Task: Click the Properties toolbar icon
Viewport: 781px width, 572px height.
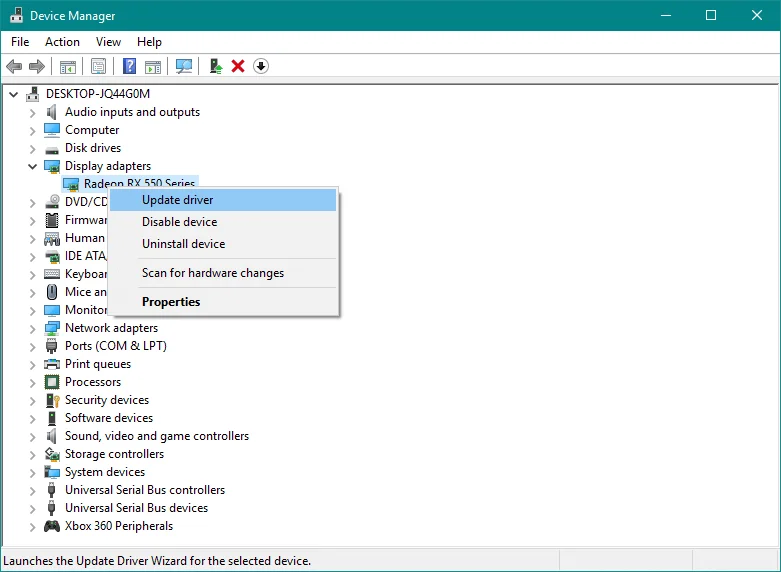Action: (99, 66)
